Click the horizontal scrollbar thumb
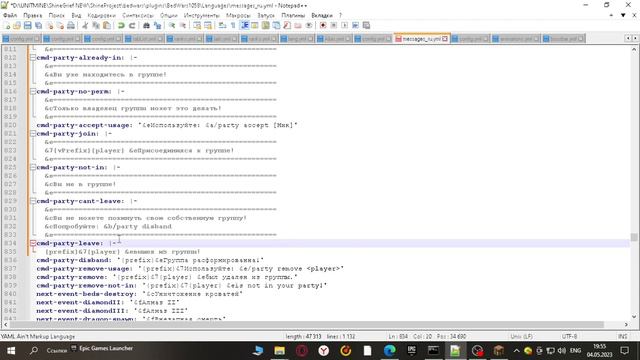This screenshot has width=640, height=360. (x=307, y=324)
